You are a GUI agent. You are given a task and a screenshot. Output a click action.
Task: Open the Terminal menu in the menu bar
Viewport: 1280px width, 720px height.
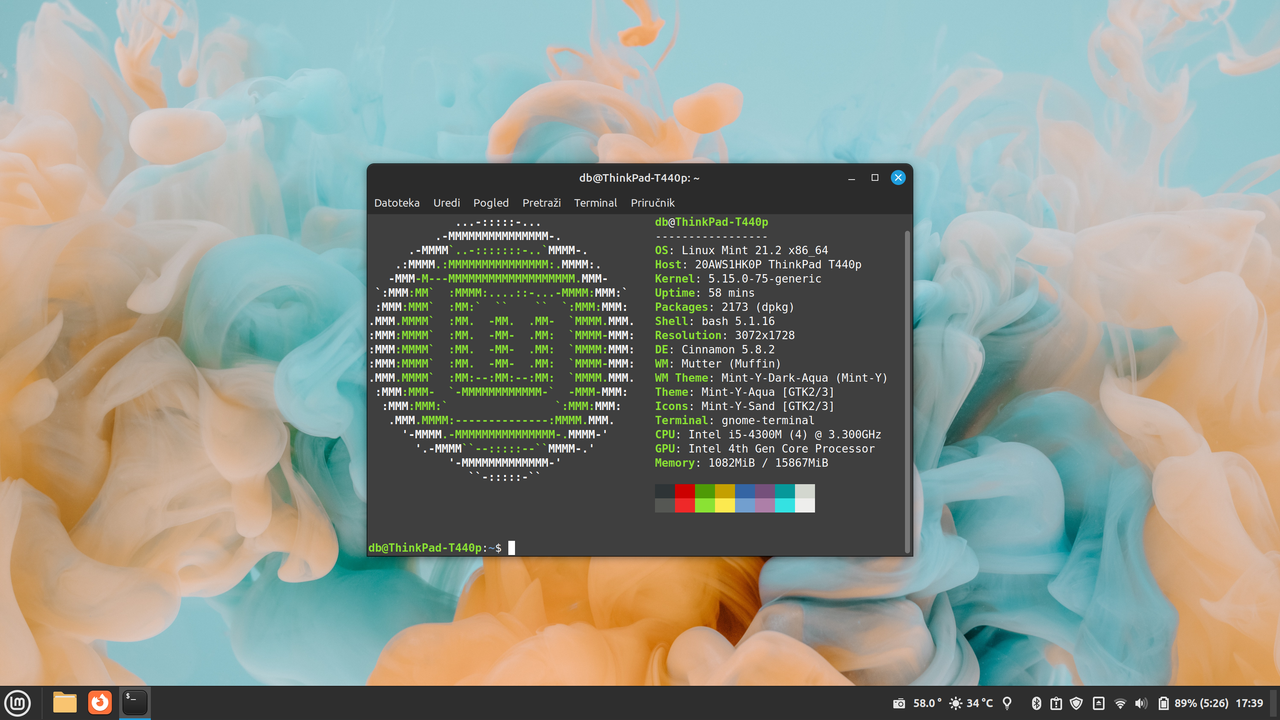(x=596, y=203)
